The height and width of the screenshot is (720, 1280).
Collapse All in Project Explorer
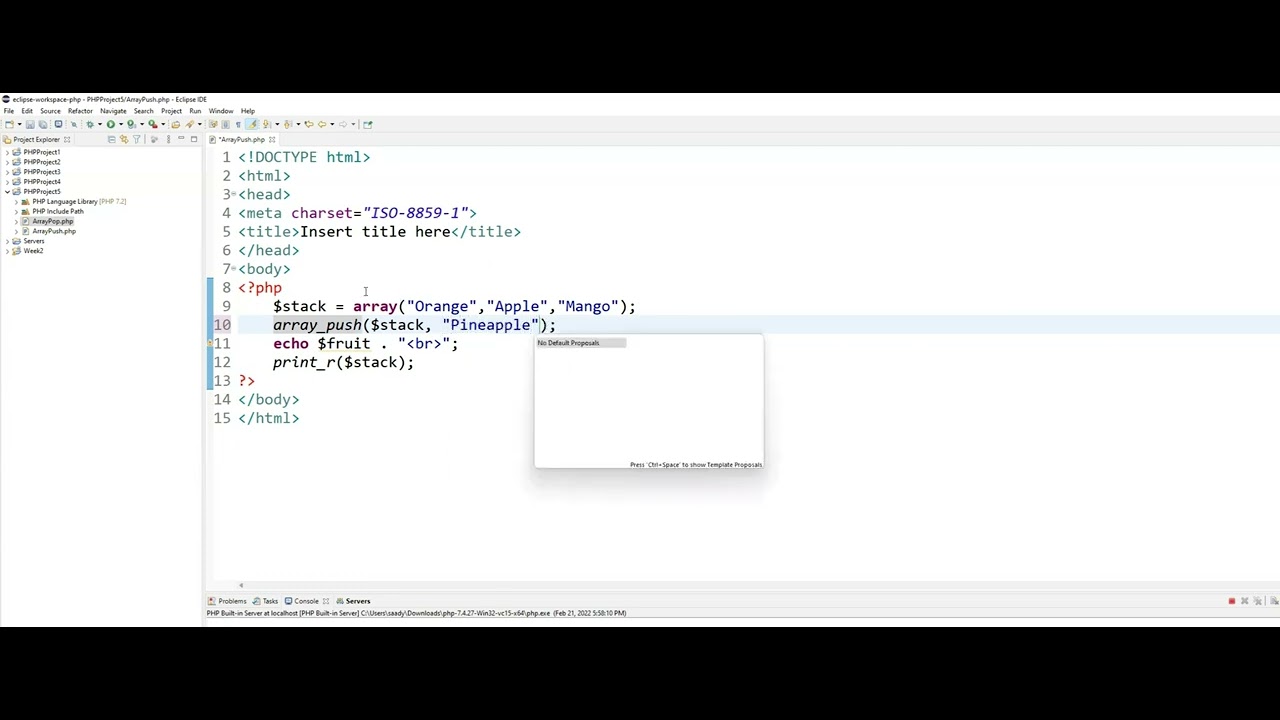[111, 139]
